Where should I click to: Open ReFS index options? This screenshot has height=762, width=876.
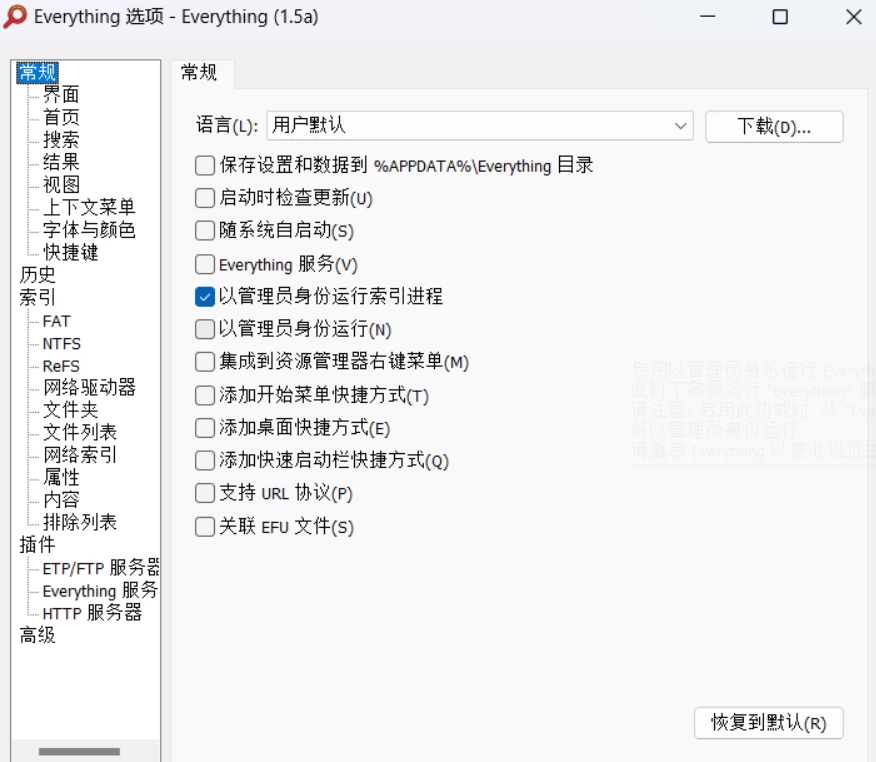point(61,366)
